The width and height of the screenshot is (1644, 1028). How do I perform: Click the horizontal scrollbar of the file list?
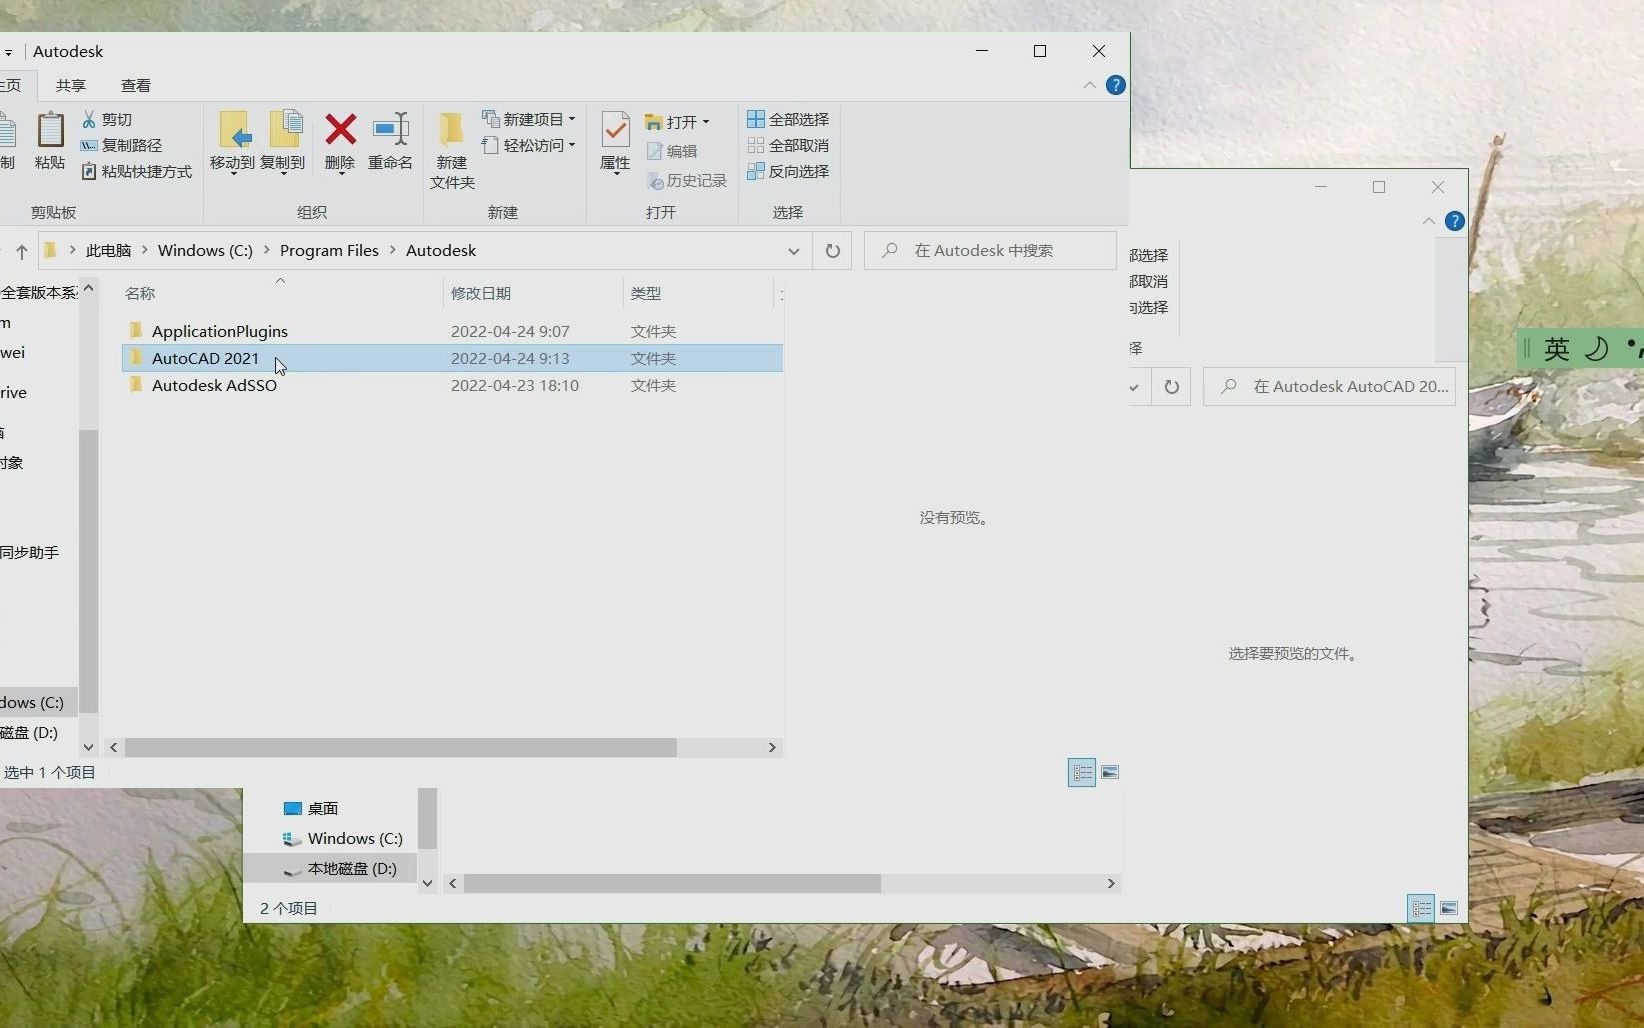400,748
